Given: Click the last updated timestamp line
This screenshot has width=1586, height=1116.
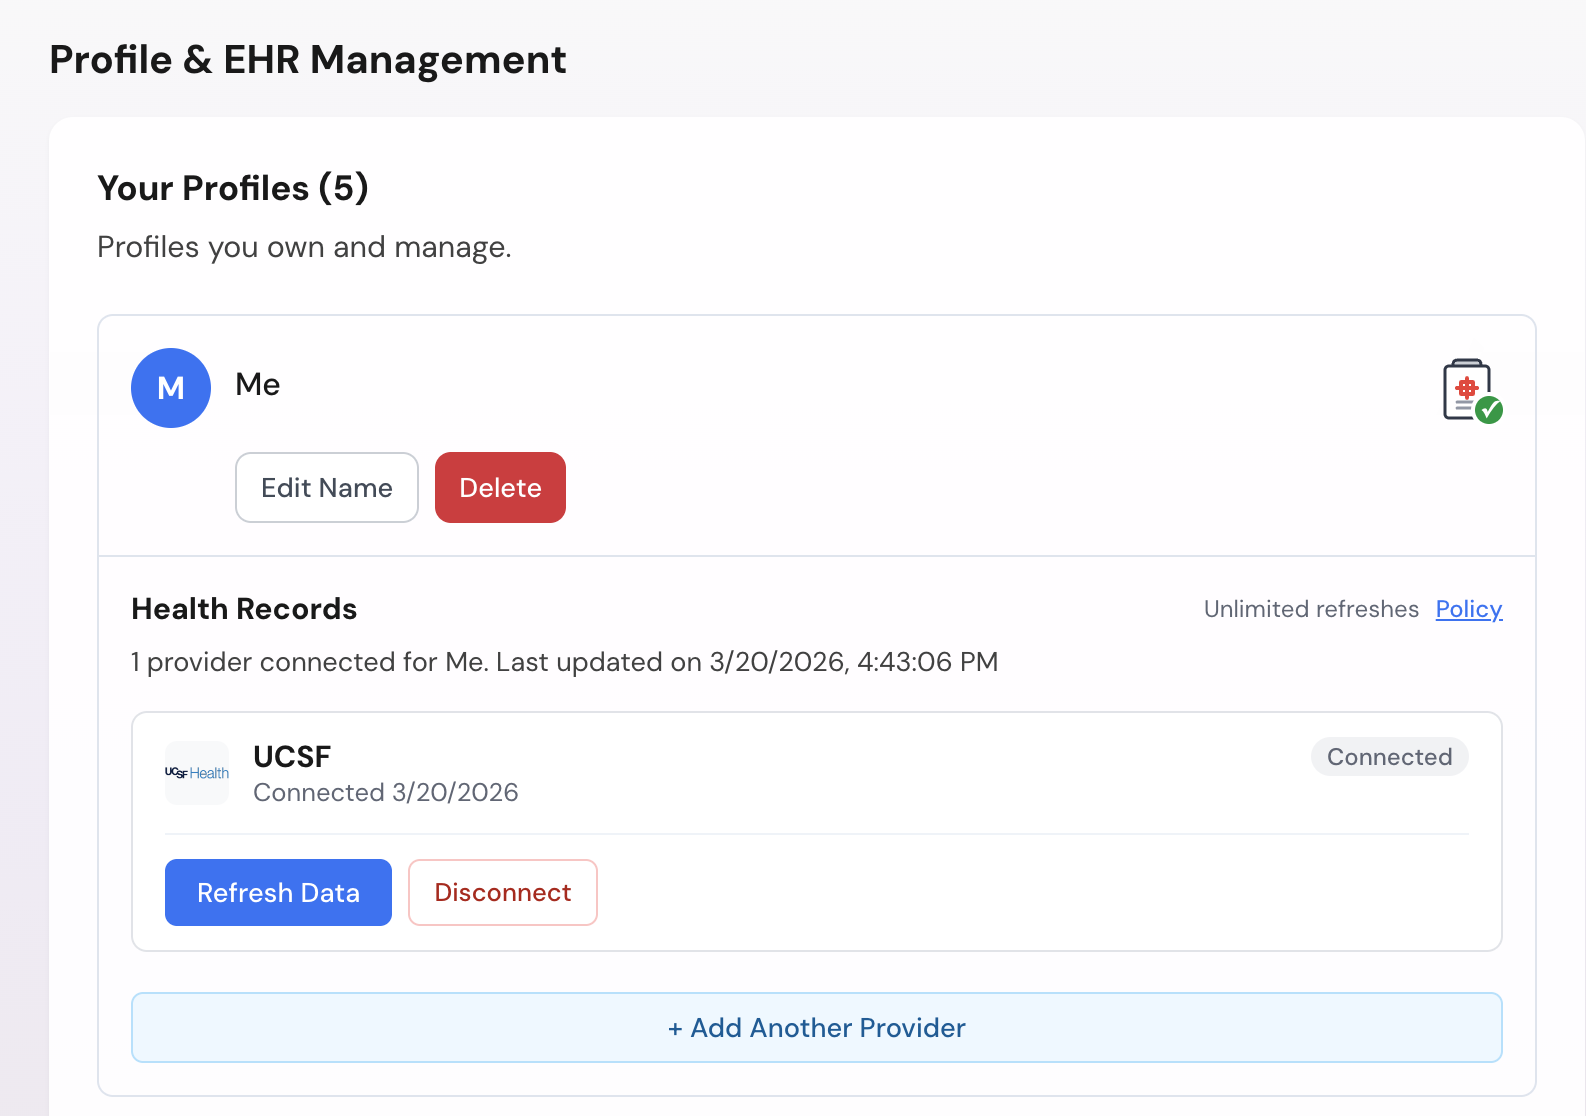Looking at the screenshot, I should [565, 662].
